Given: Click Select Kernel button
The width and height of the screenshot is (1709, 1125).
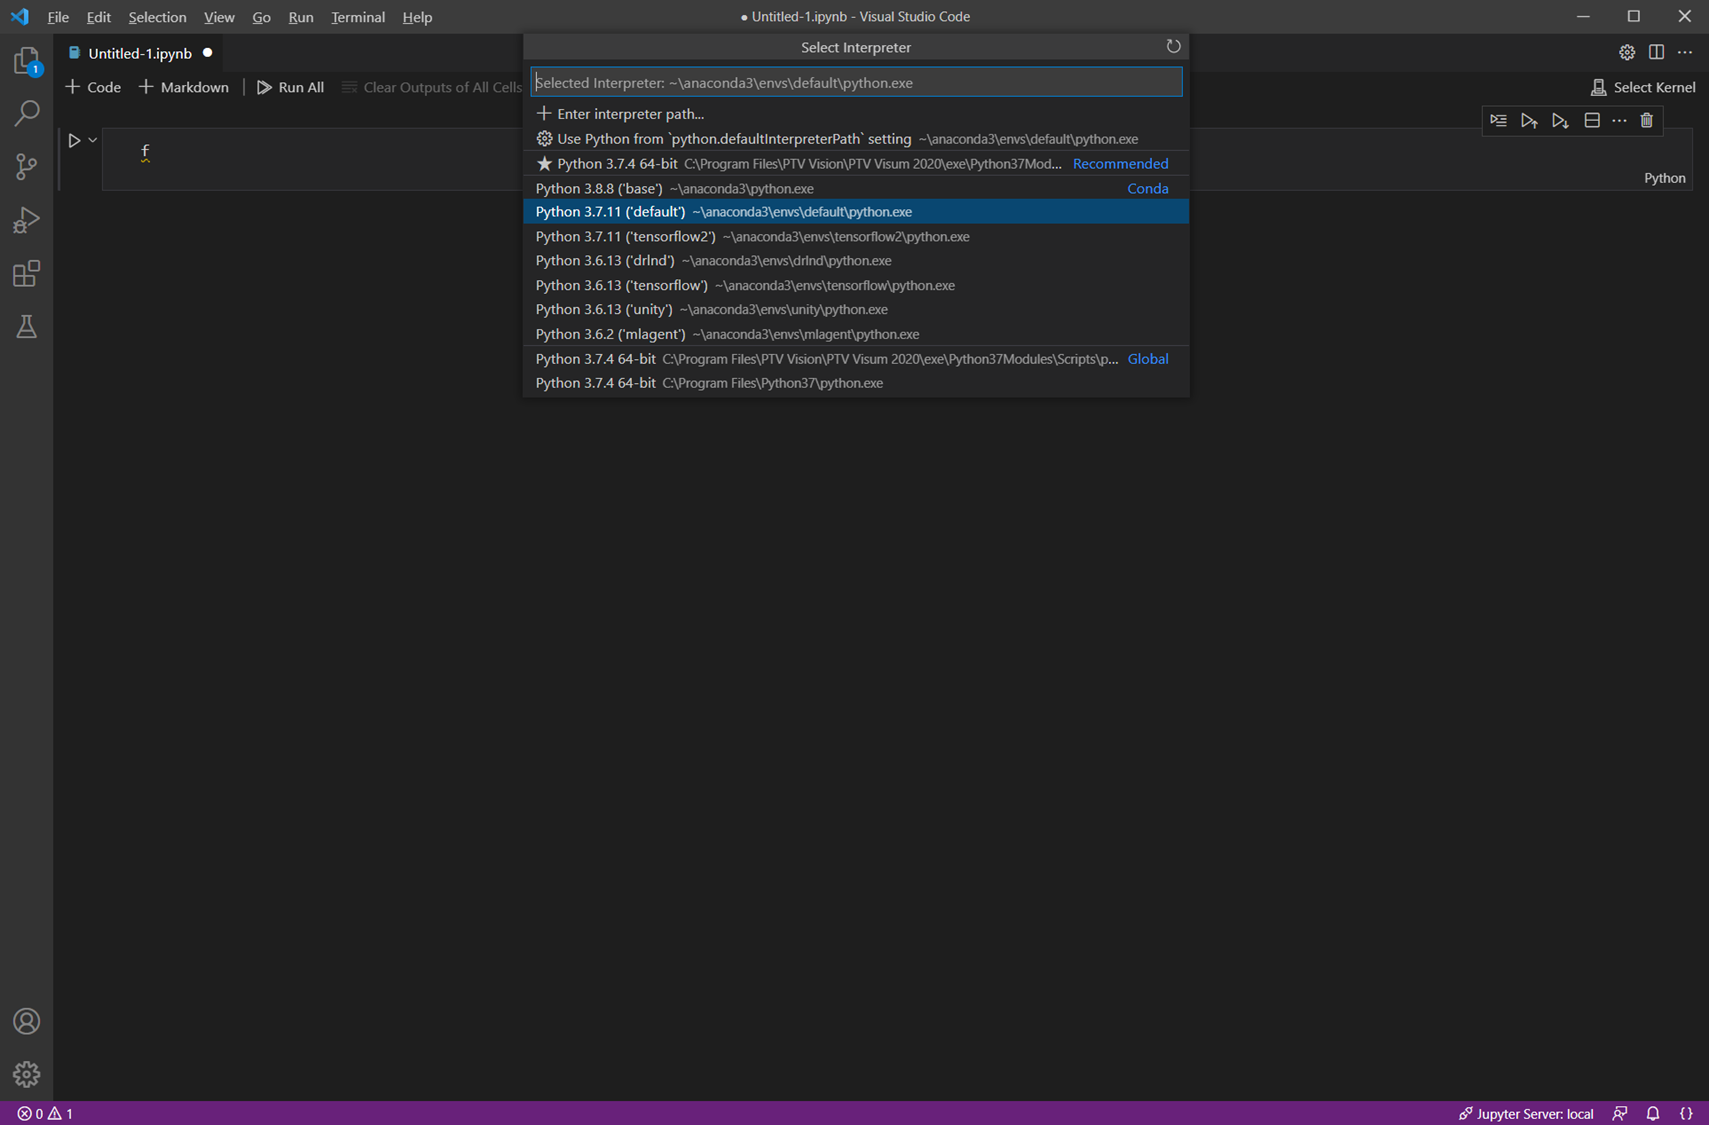Looking at the screenshot, I should pyautogui.click(x=1643, y=87).
